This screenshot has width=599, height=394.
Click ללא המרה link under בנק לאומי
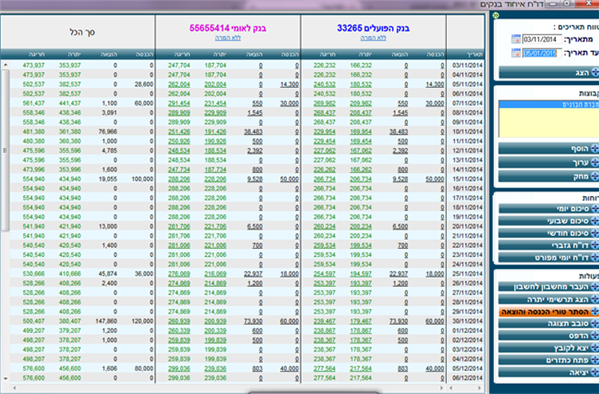coord(228,38)
